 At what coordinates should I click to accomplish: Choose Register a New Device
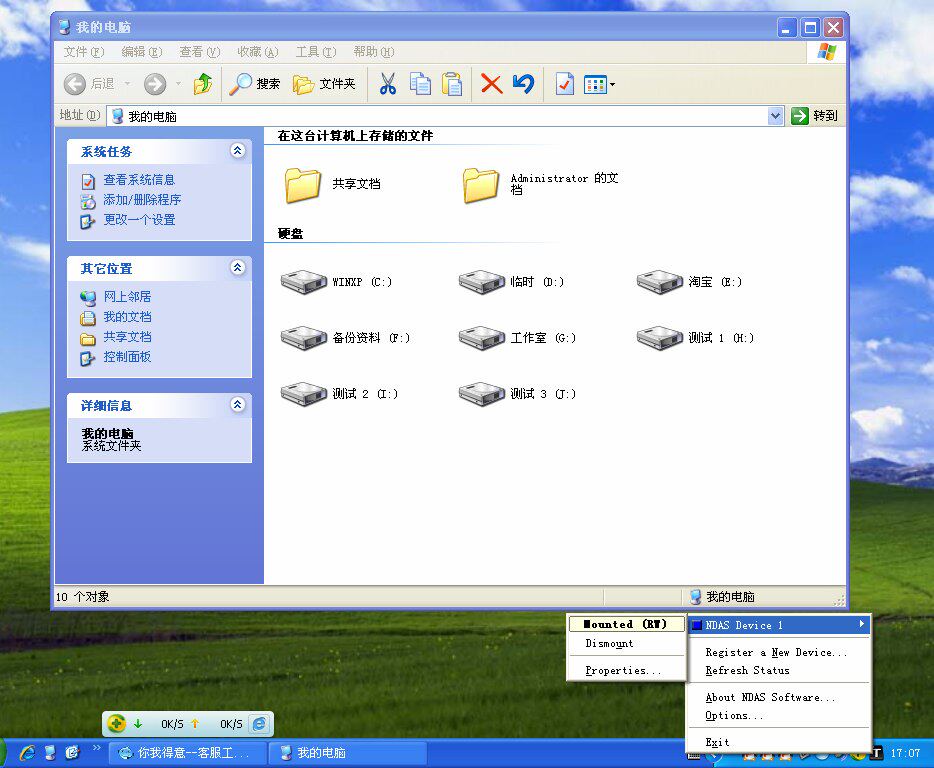click(x=779, y=652)
